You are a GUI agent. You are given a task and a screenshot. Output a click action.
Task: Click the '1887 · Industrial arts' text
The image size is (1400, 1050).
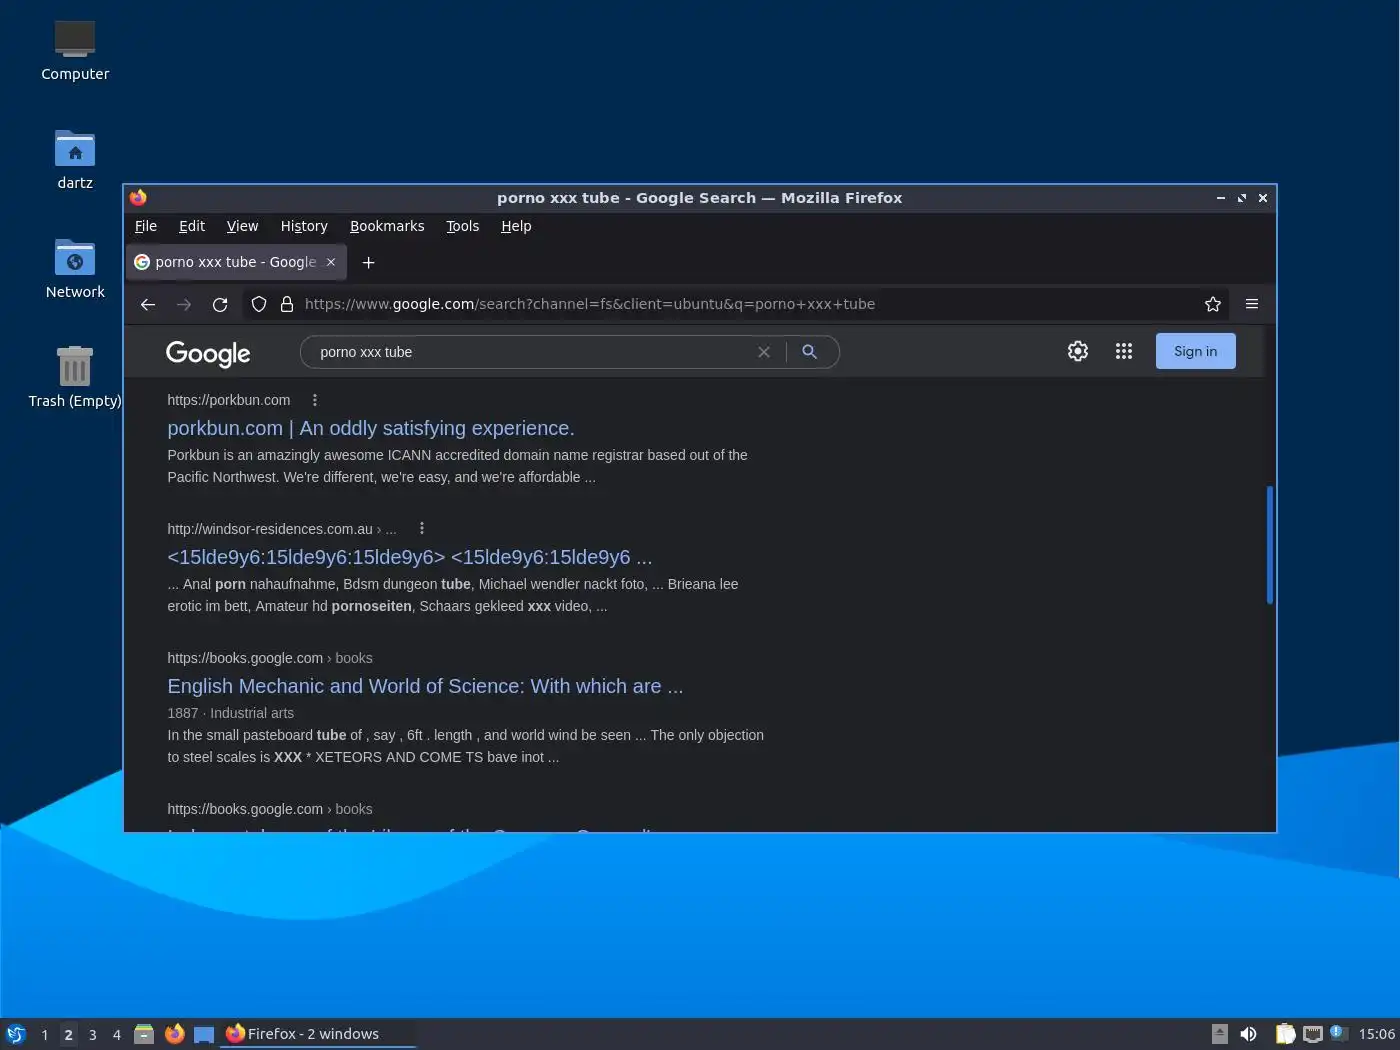point(231,713)
